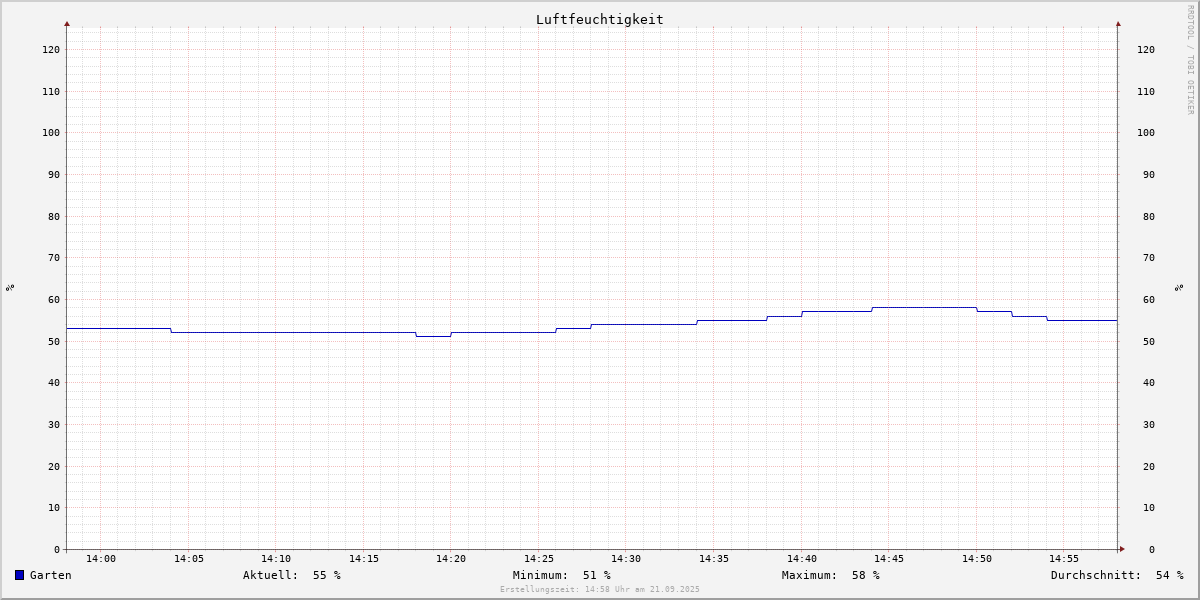
Task: Pick the 14:55 time axis label
Action: coord(1064,559)
